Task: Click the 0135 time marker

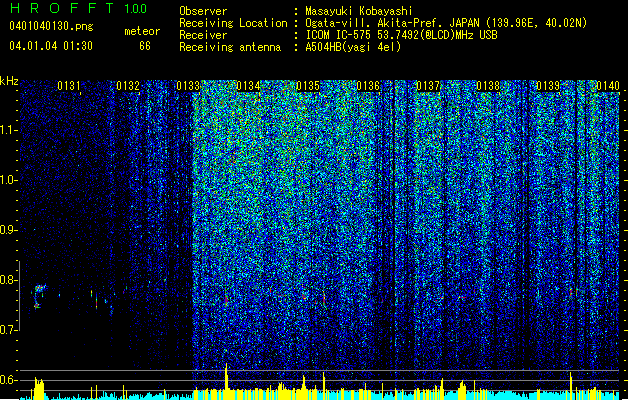Action: 308,86
